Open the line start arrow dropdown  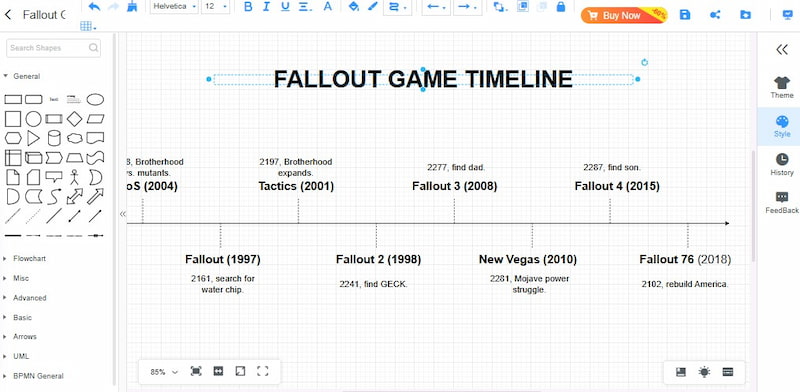pyautogui.click(x=436, y=7)
